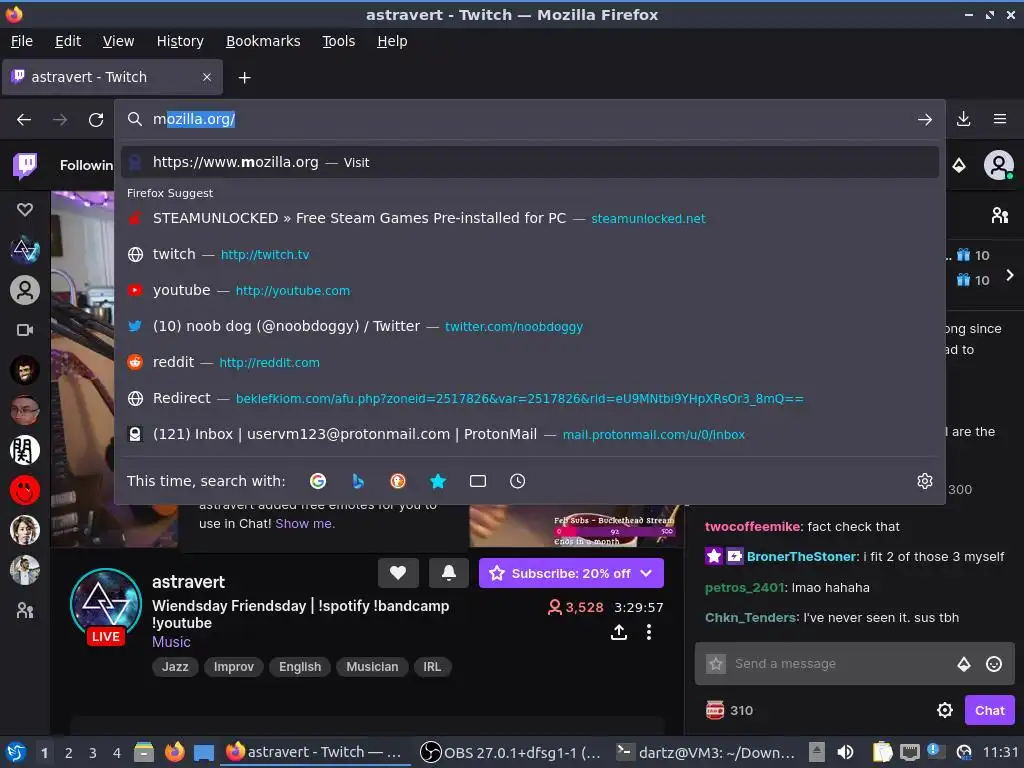Open the Firefox hamburger menu
Screen dimensions: 1024x768
1000,119
